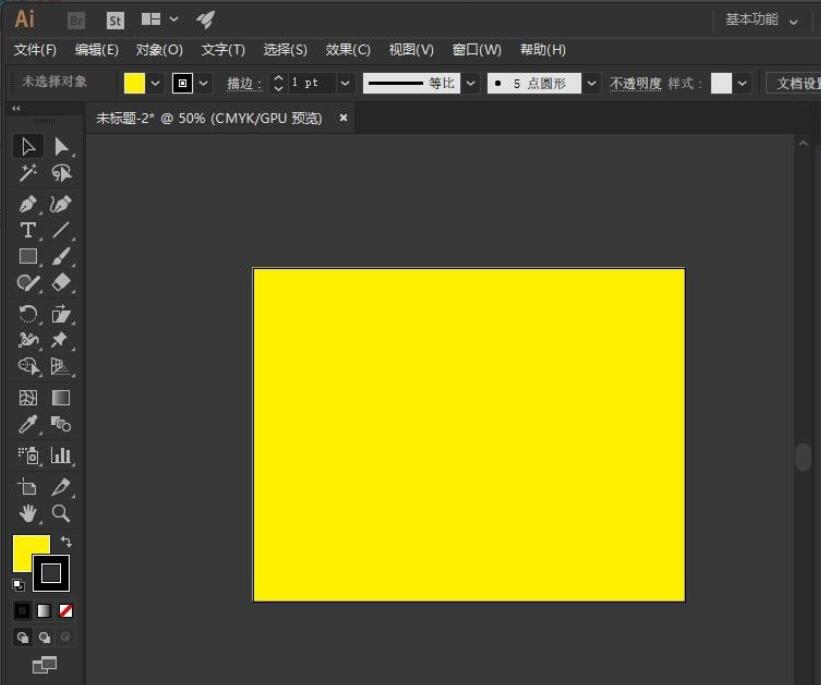Select the Slice tool
This screenshot has height=685, width=821.
tap(61, 487)
